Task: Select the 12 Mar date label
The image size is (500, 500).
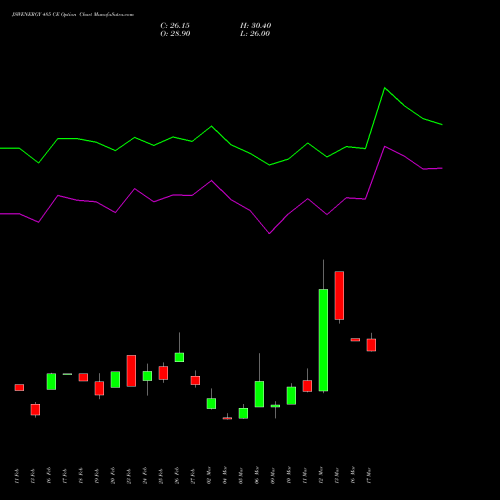Action: pos(321,476)
